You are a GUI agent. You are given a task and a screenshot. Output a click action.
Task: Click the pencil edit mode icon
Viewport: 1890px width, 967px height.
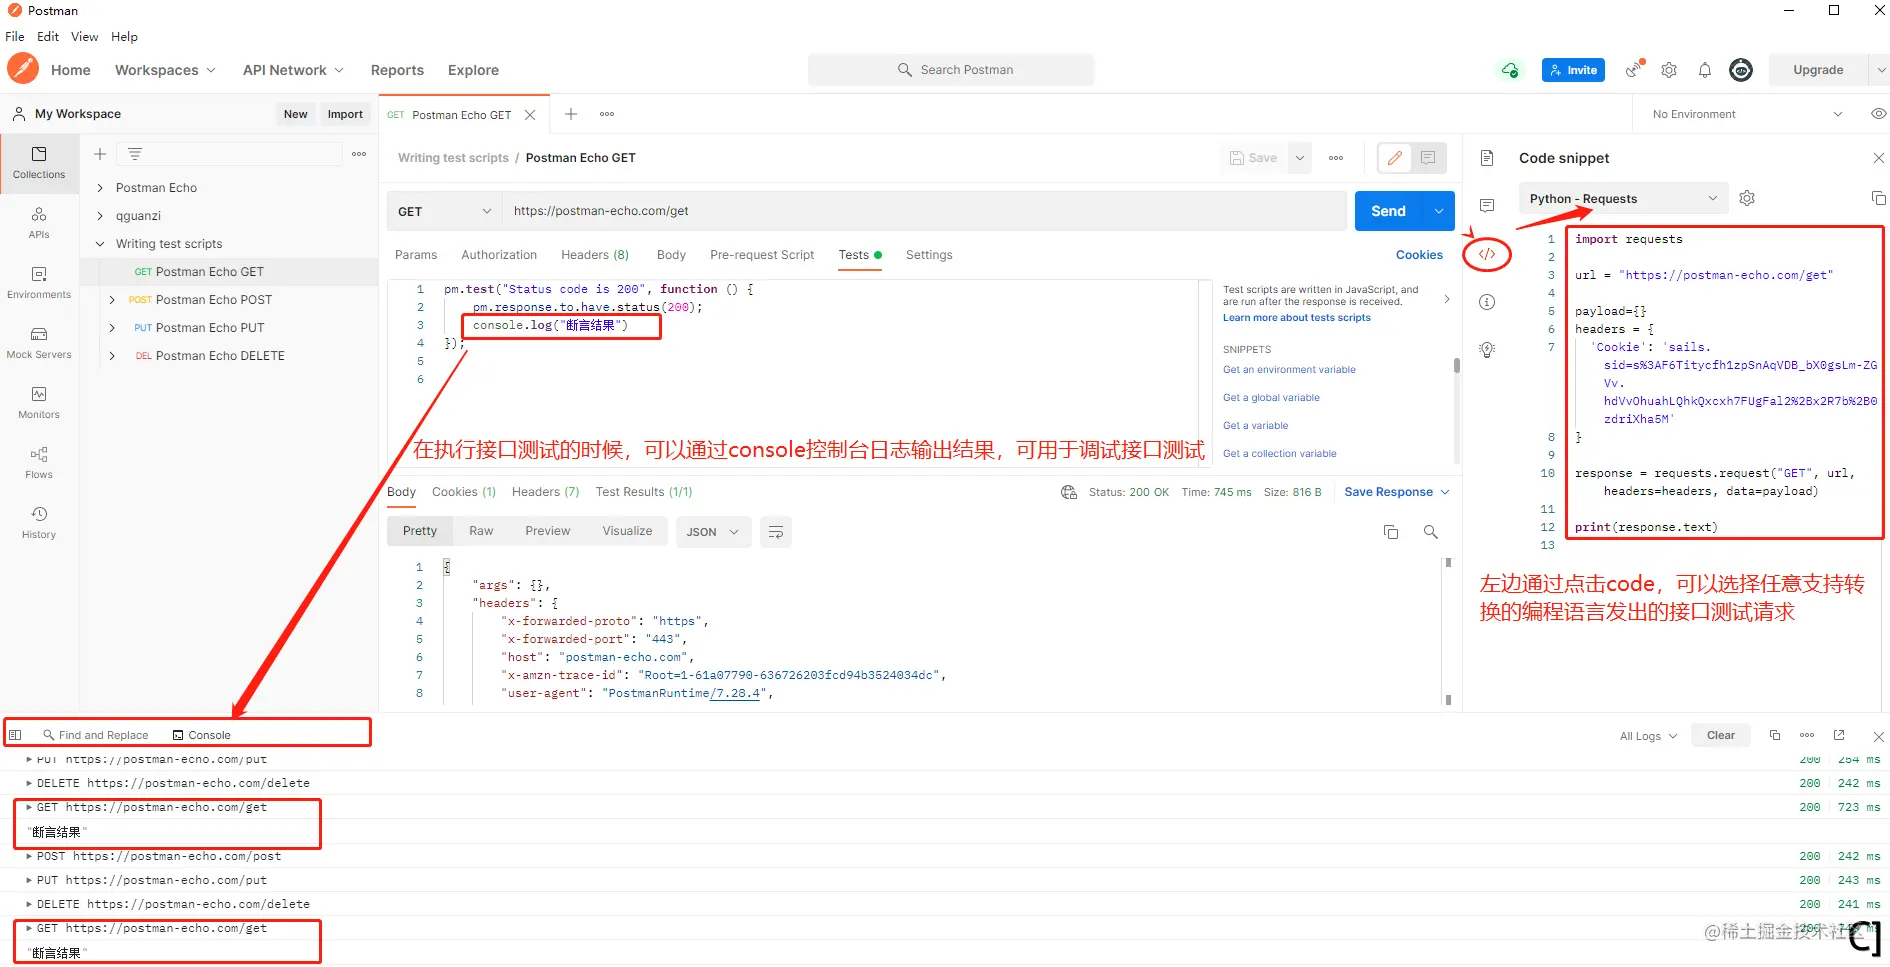pyautogui.click(x=1395, y=158)
